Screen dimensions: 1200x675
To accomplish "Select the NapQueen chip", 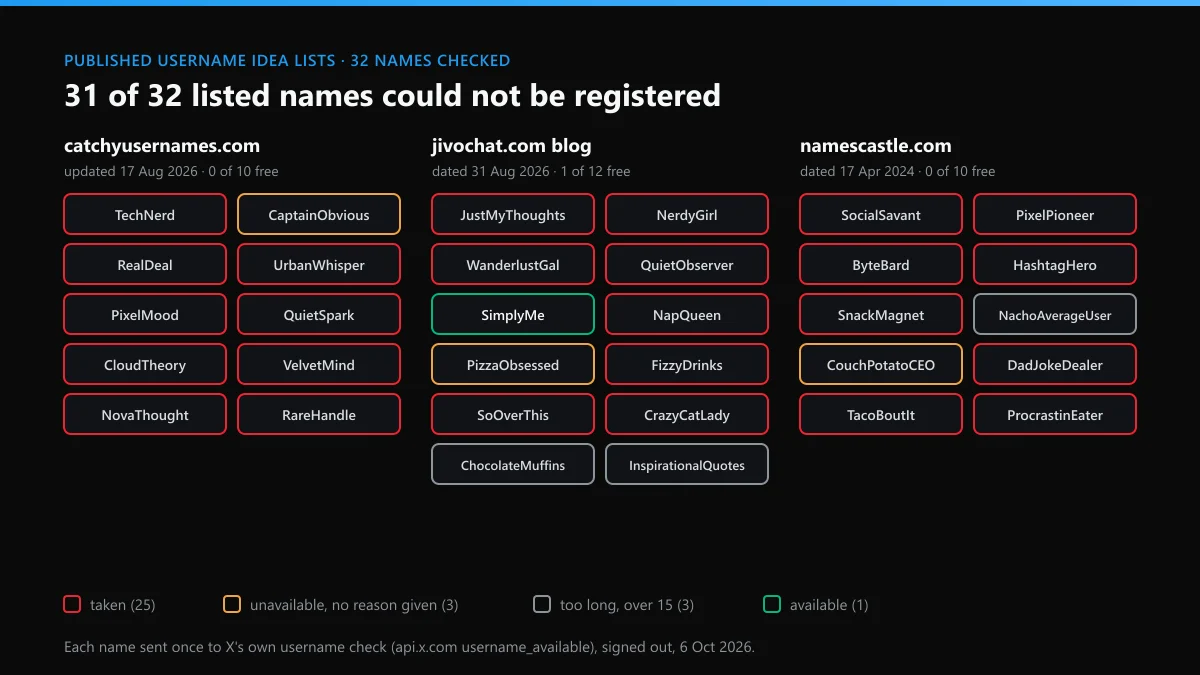I will coord(687,315).
